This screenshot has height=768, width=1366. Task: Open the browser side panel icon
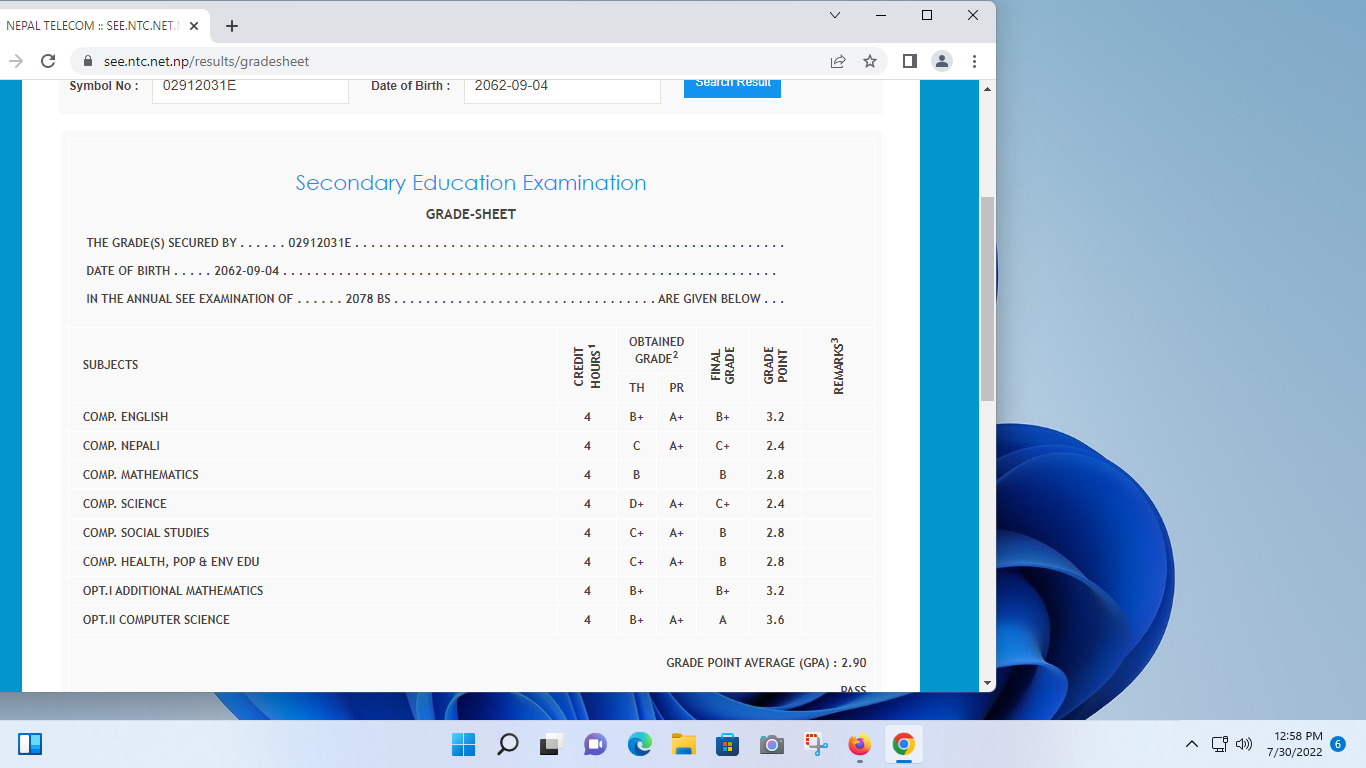click(909, 61)
